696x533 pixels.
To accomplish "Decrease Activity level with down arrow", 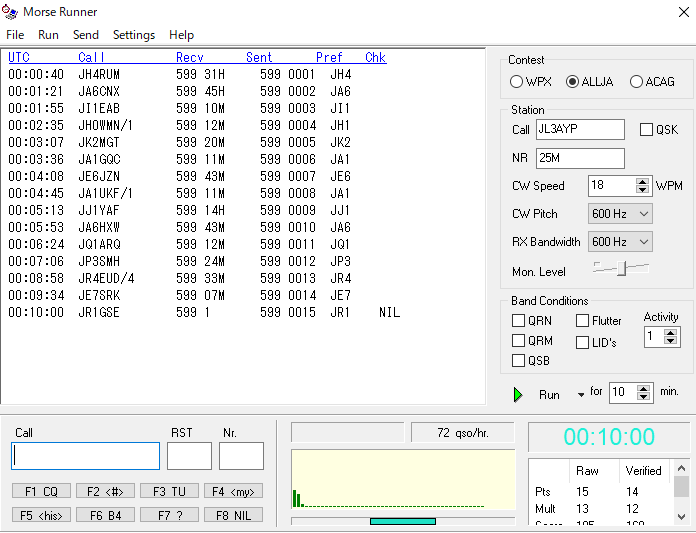I will pyautogui.click(x=670, y=340).
